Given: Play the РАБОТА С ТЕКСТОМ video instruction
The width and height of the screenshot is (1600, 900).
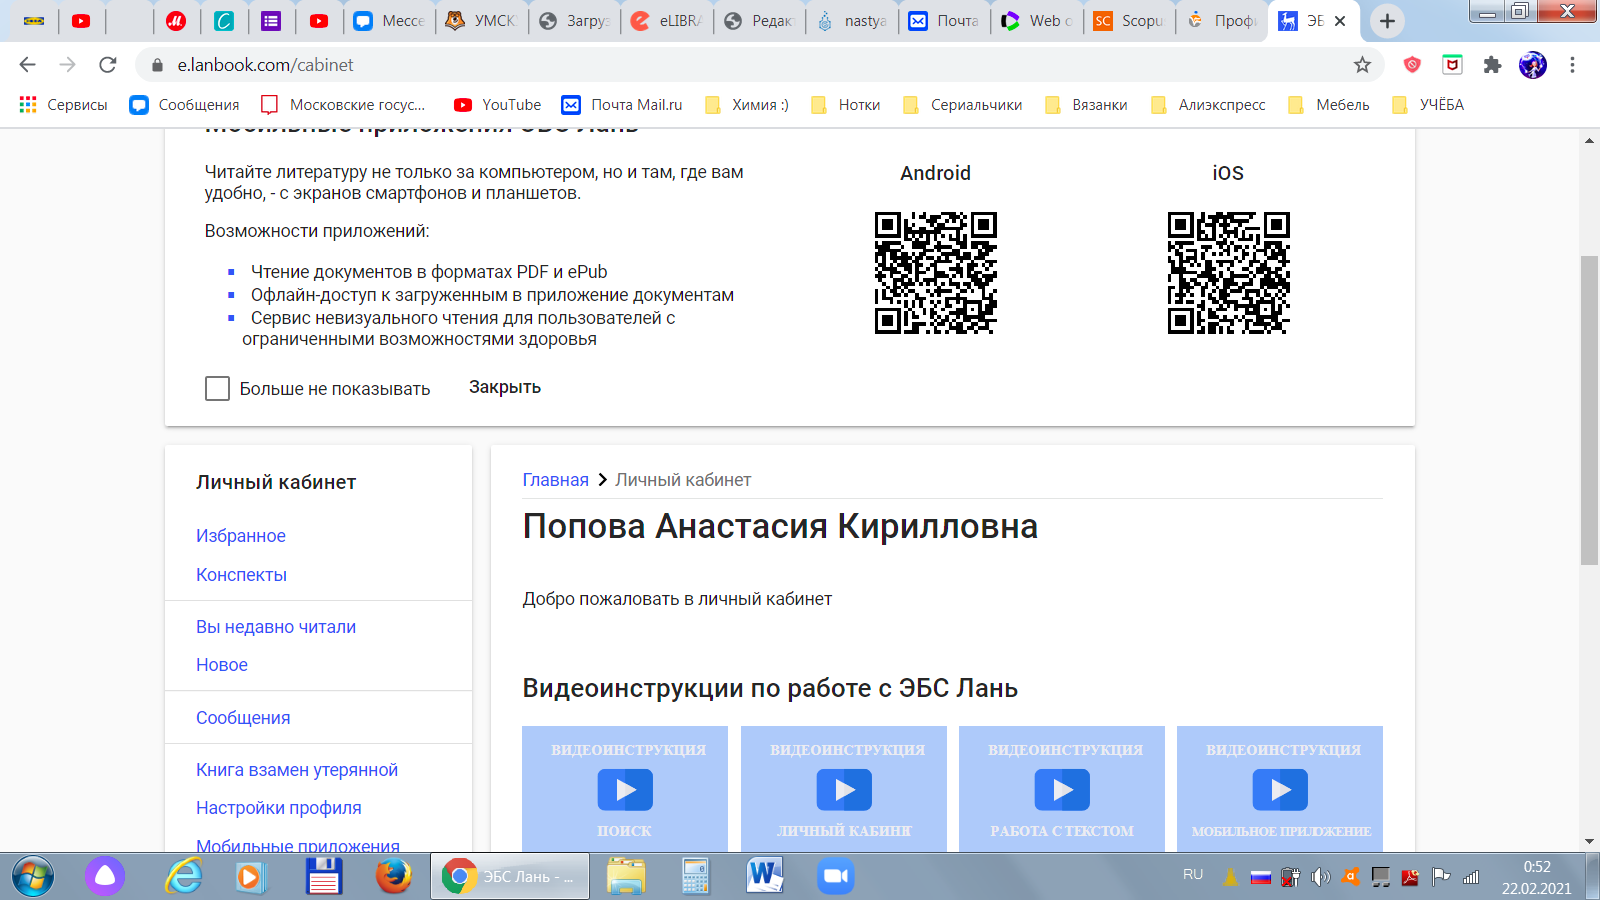Looking at the screenshot, I should point(1062,789).
